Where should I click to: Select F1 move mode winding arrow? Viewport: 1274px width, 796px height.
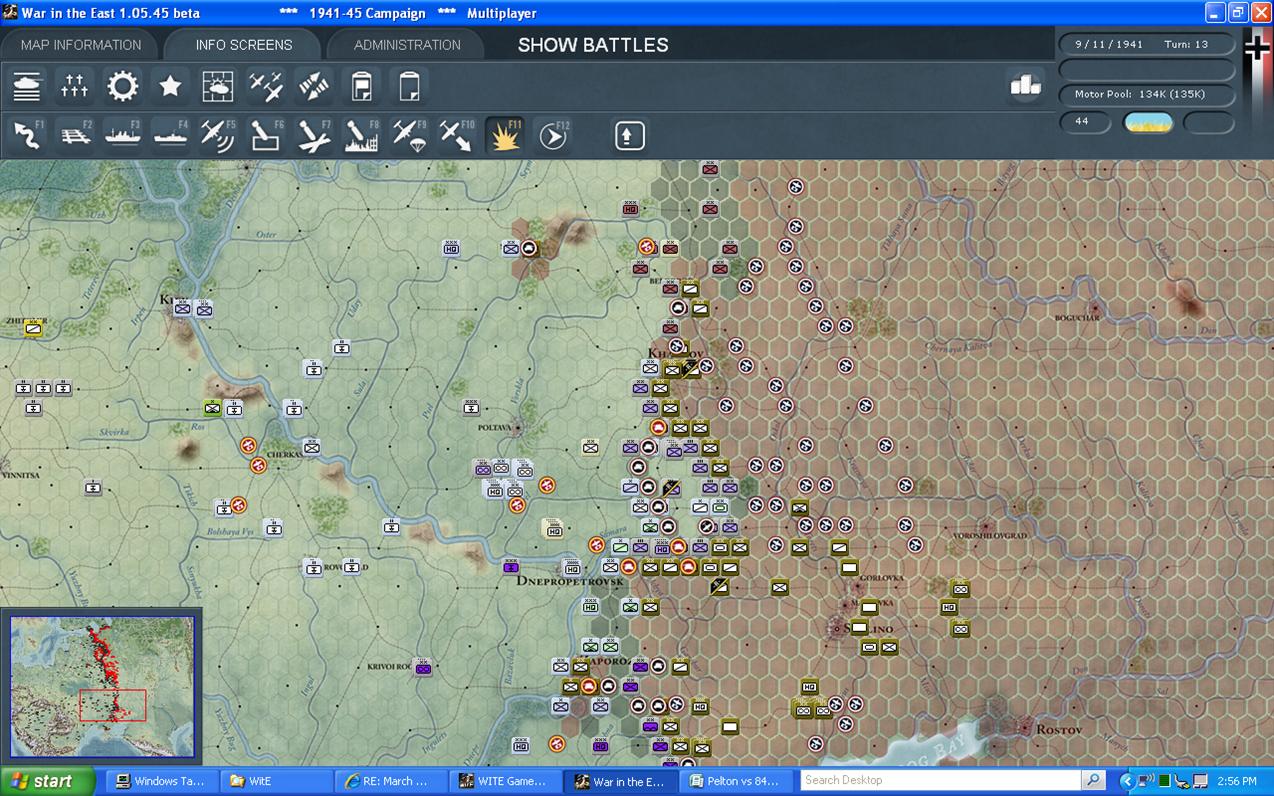27,135
